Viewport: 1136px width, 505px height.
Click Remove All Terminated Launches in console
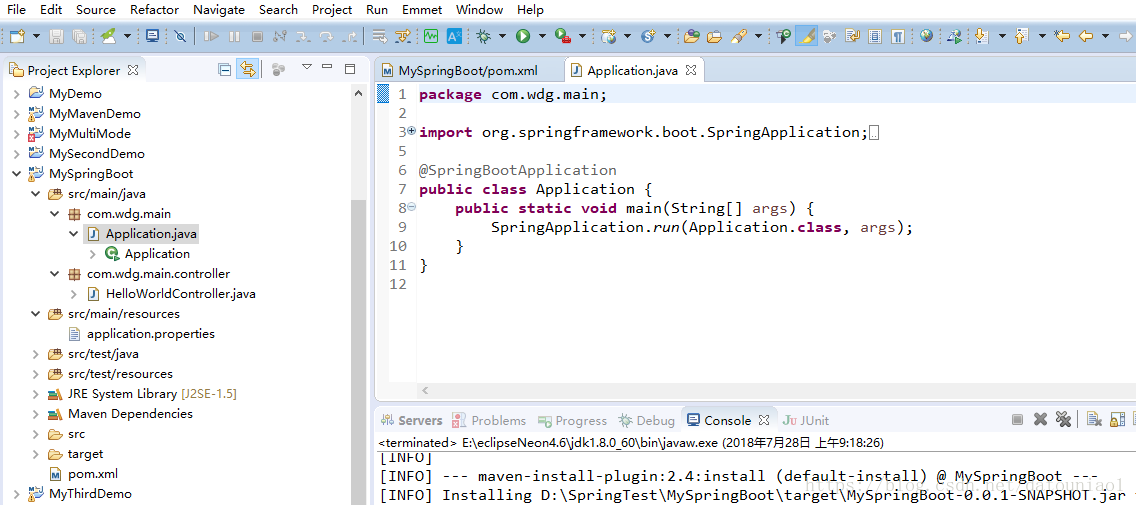pos(1063,420)
